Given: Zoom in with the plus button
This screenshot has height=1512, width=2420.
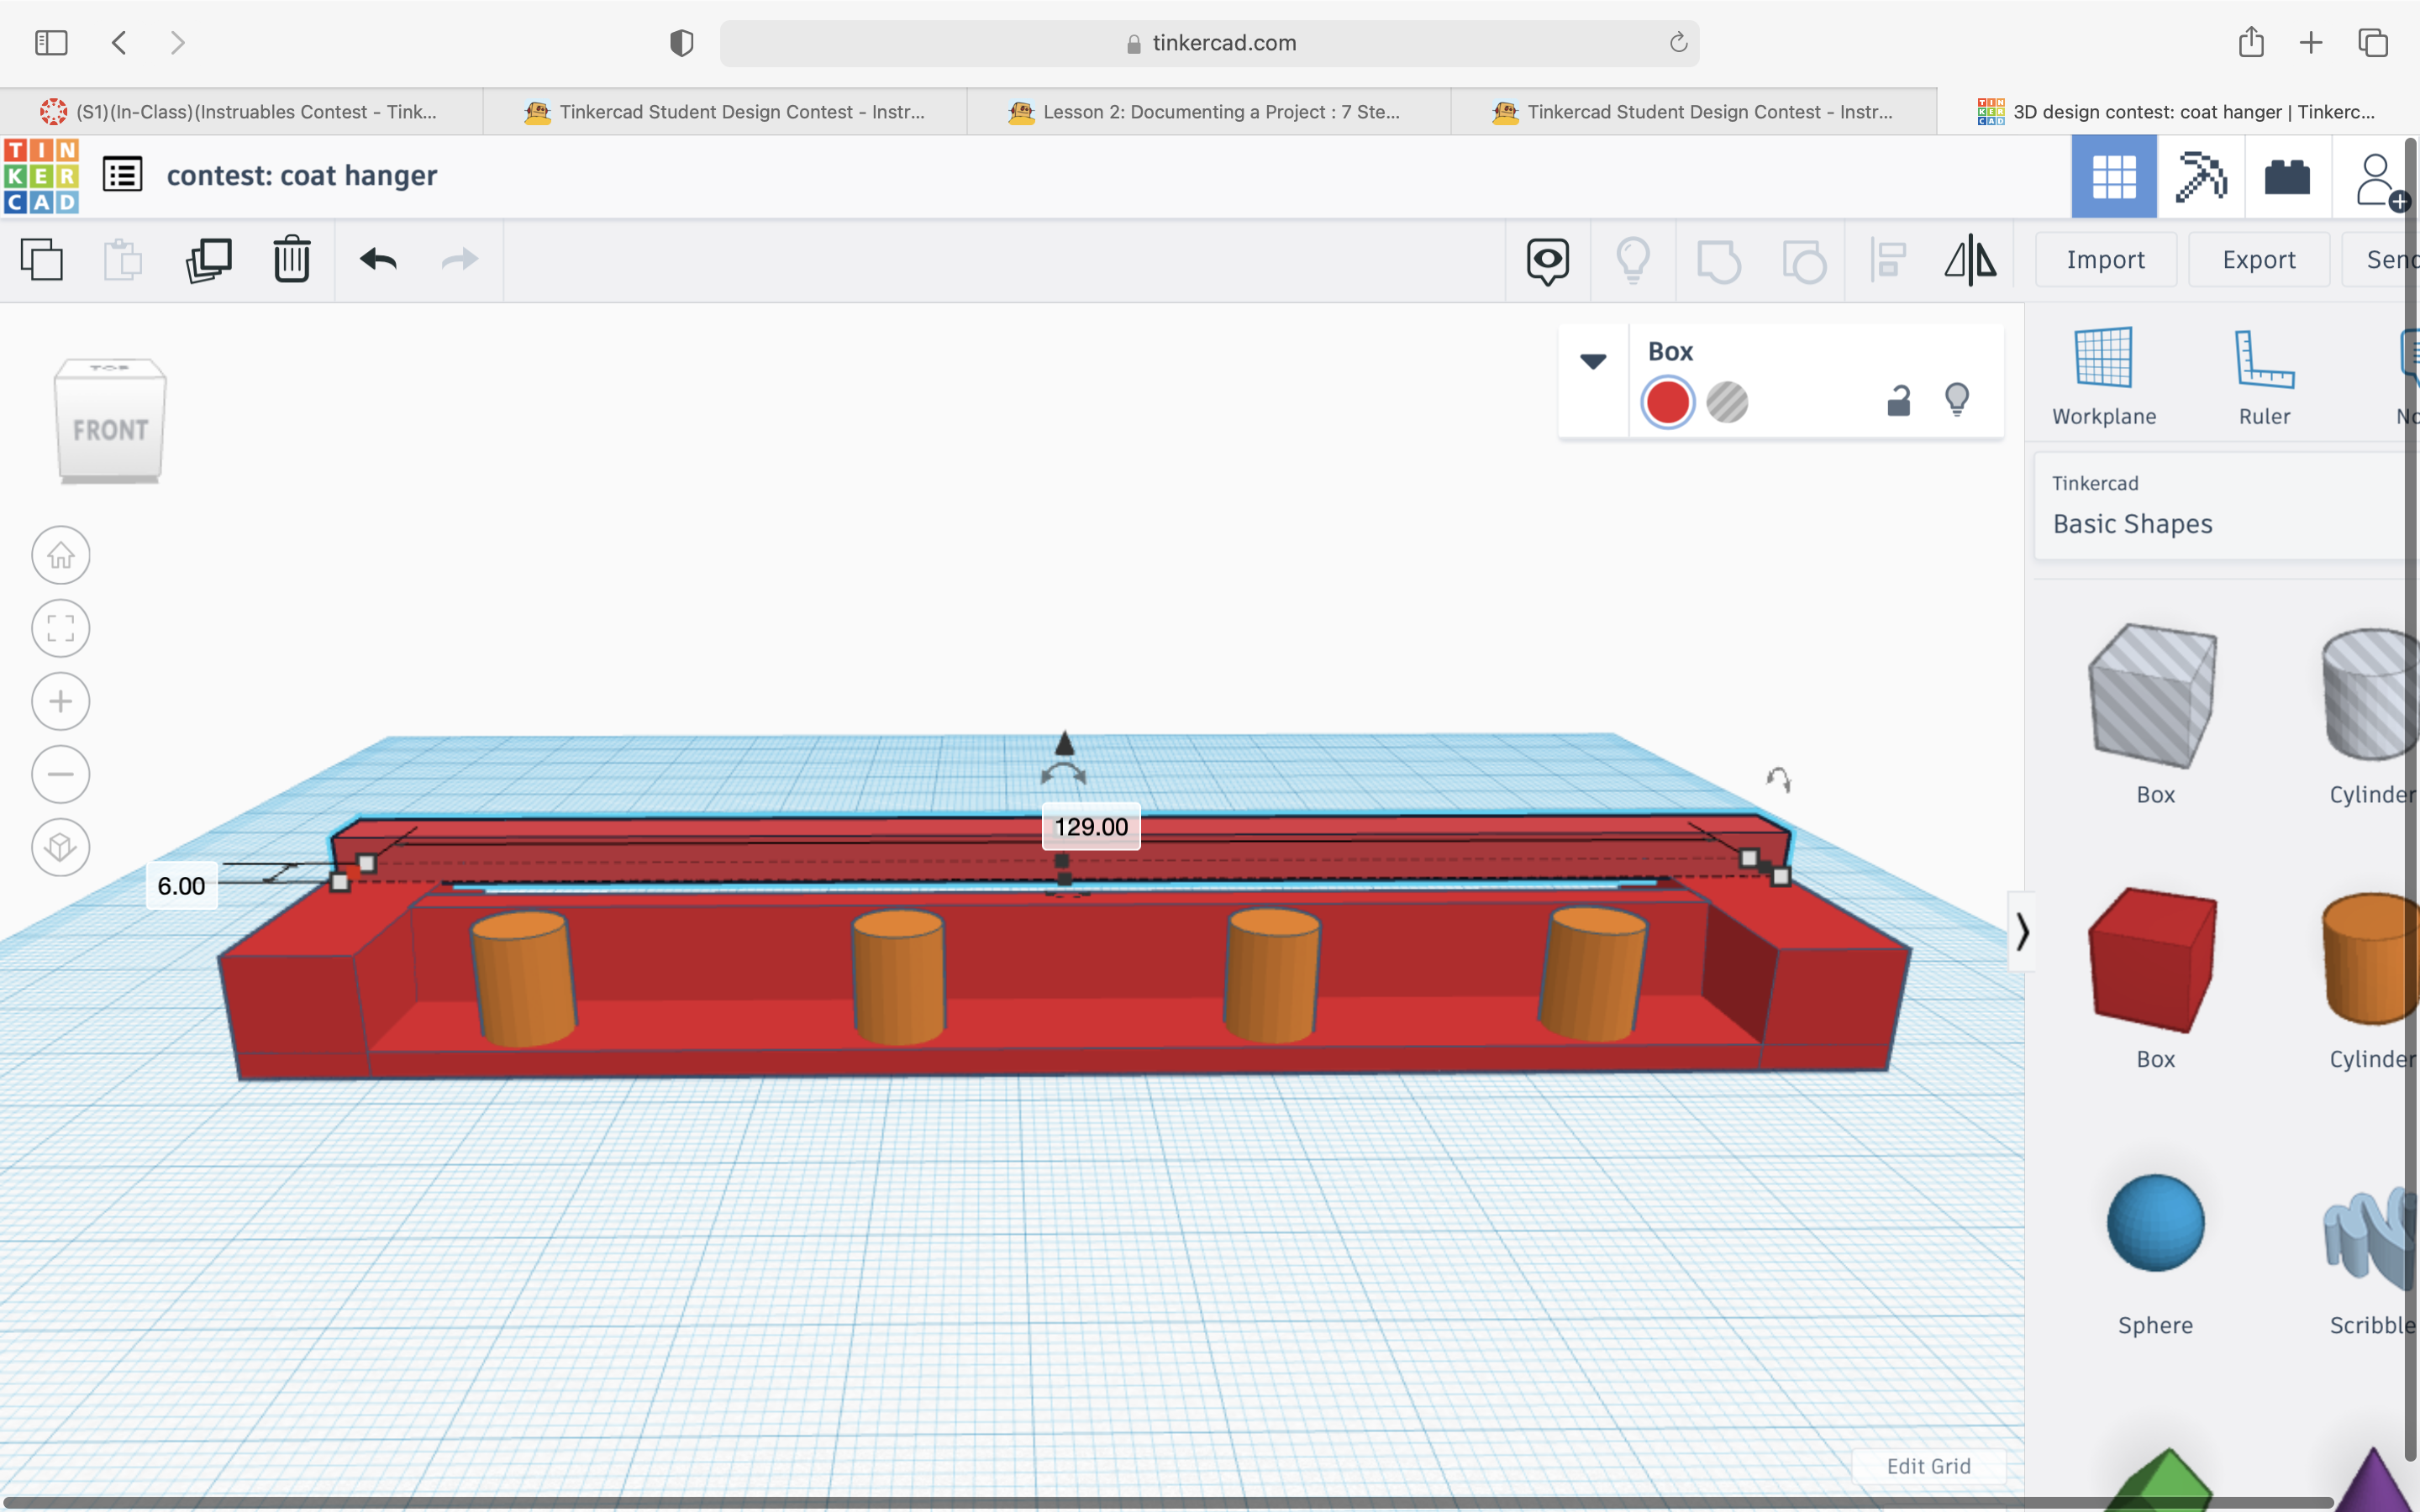Looking at the screenshot, I should [x=61, y=701].
